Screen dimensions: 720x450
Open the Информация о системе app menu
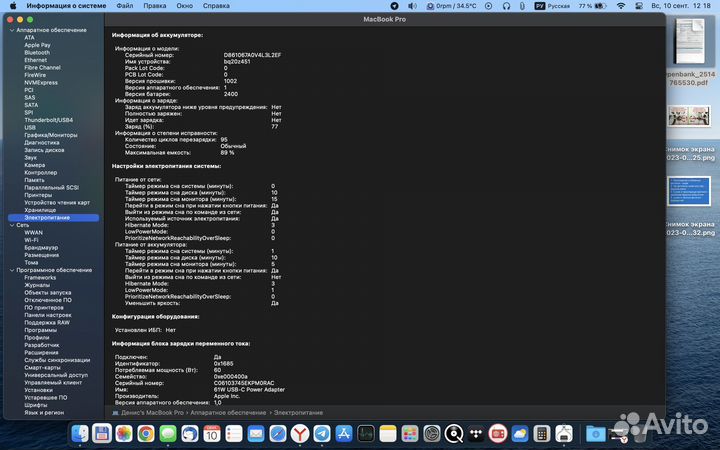[x=66, y=6]
